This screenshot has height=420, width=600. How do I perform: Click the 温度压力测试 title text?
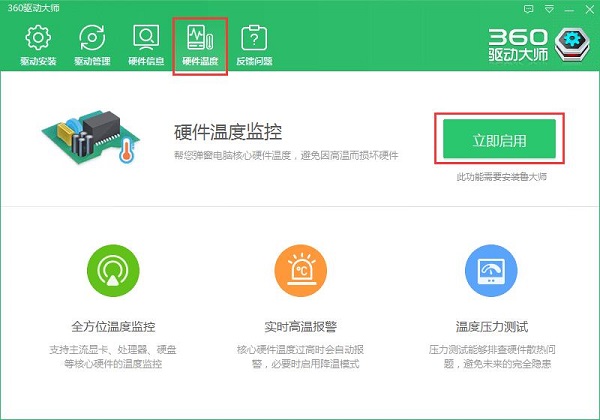[x=492, y=327]
